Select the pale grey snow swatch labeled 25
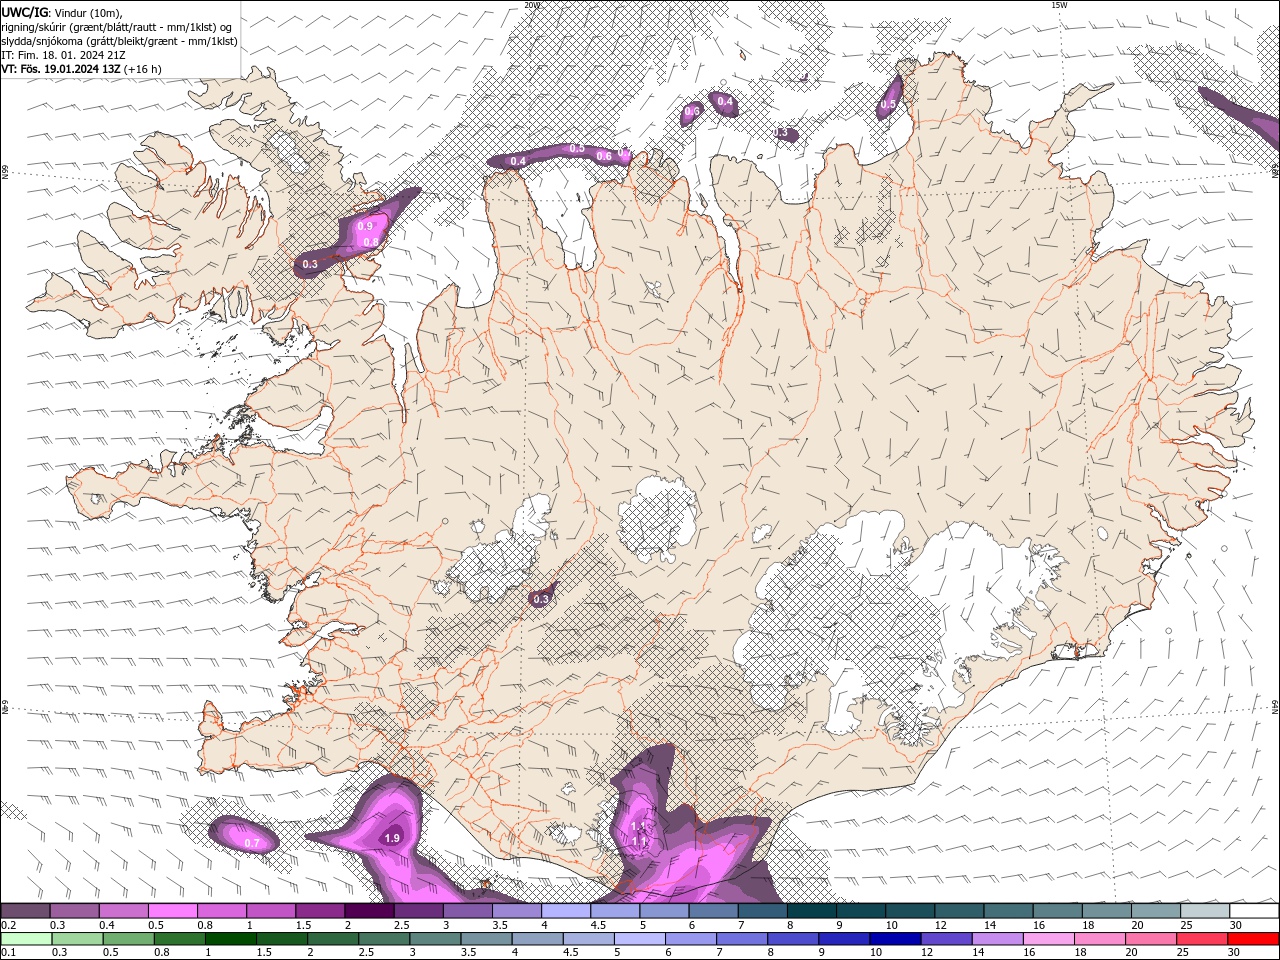 (x=1206, y=911)
